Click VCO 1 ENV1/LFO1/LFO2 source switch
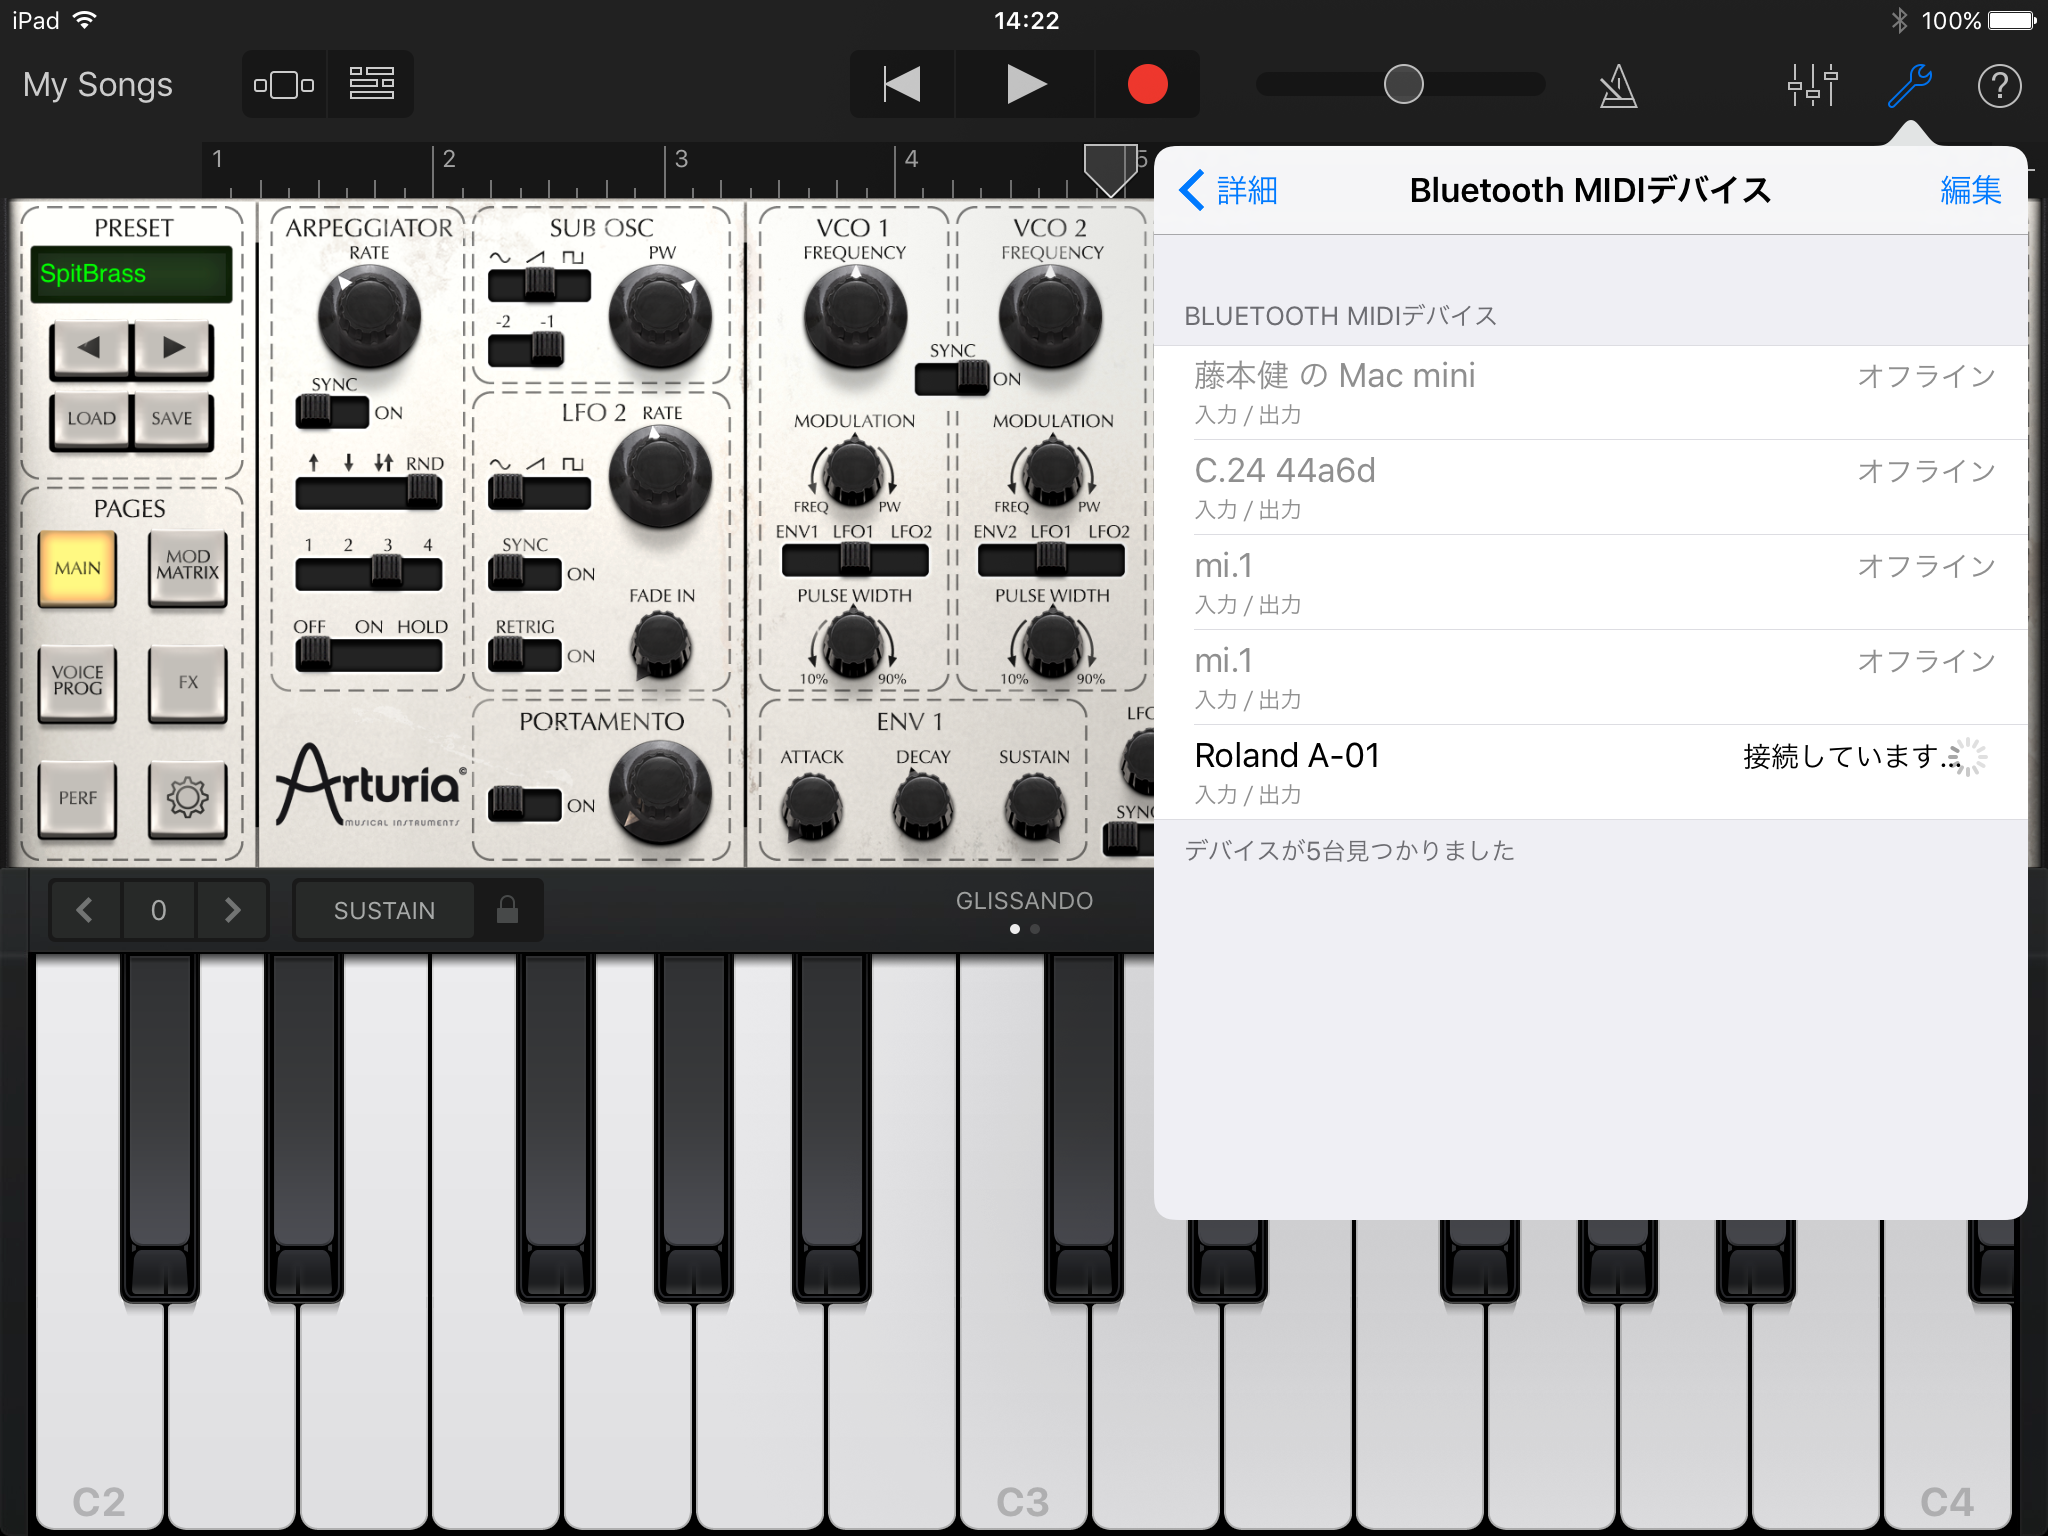The width and height of the screenshot is (2048, 1536). 855,559
